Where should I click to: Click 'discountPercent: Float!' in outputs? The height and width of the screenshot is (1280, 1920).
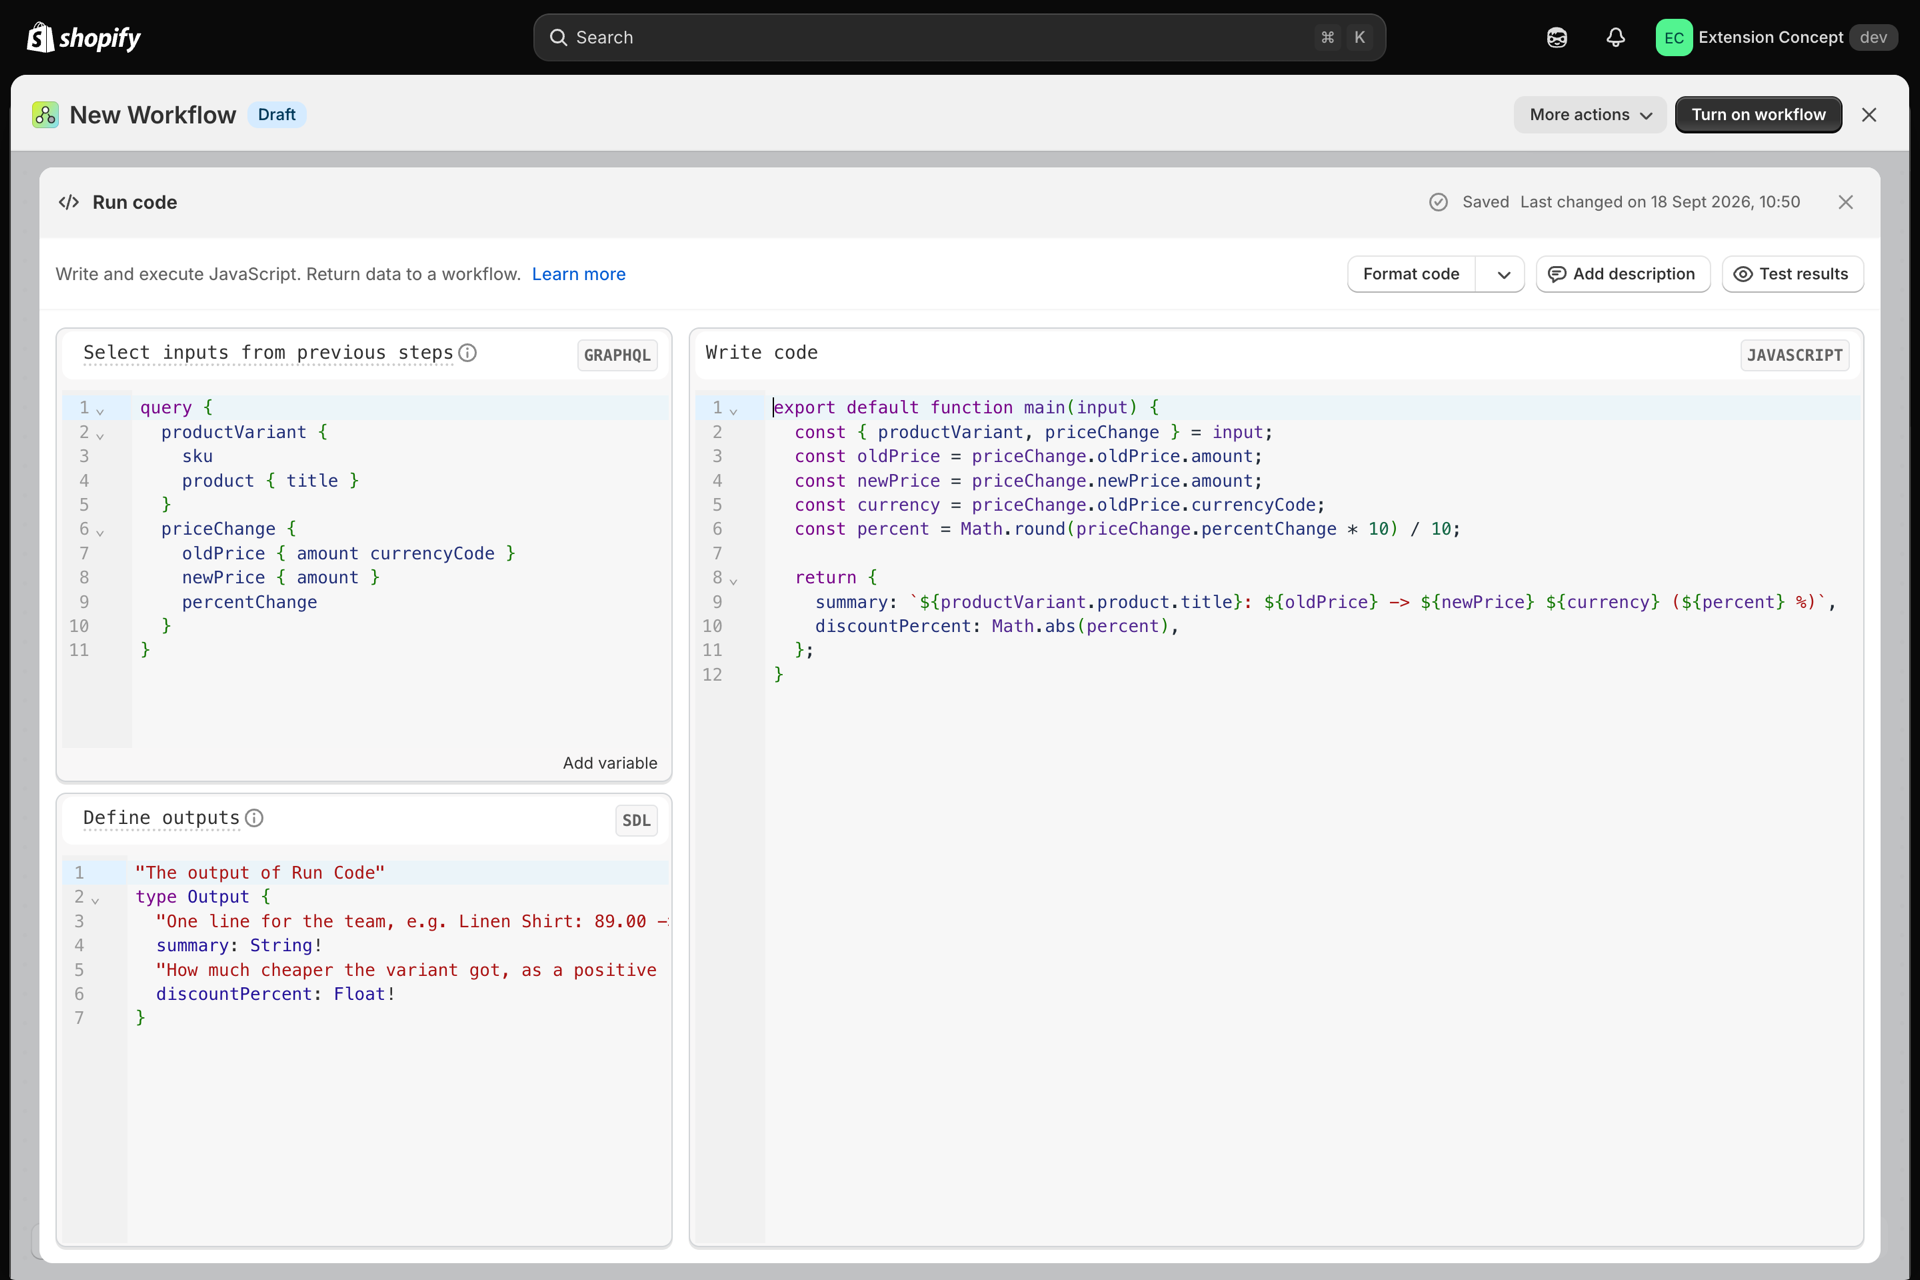[x=275, y=994]
